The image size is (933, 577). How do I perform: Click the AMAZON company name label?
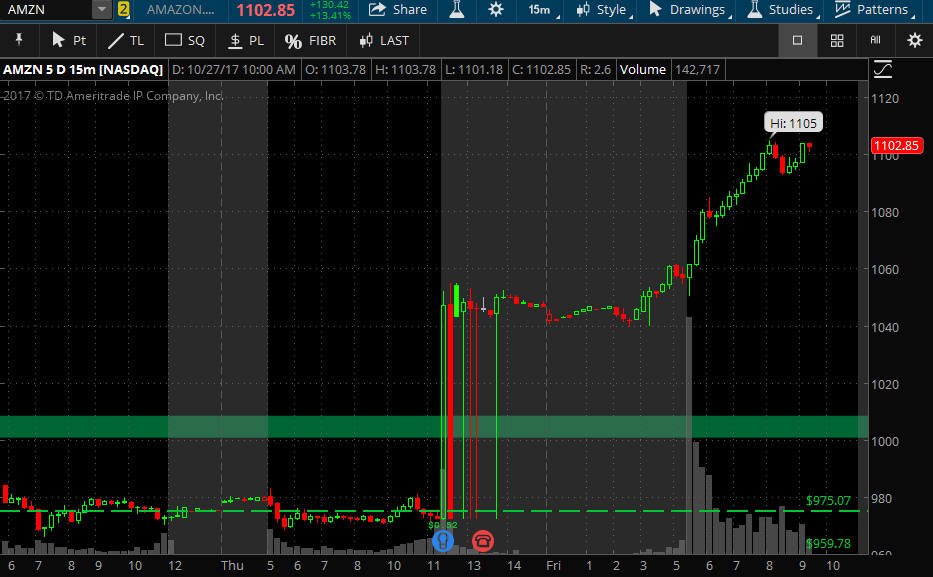[180, 10]
